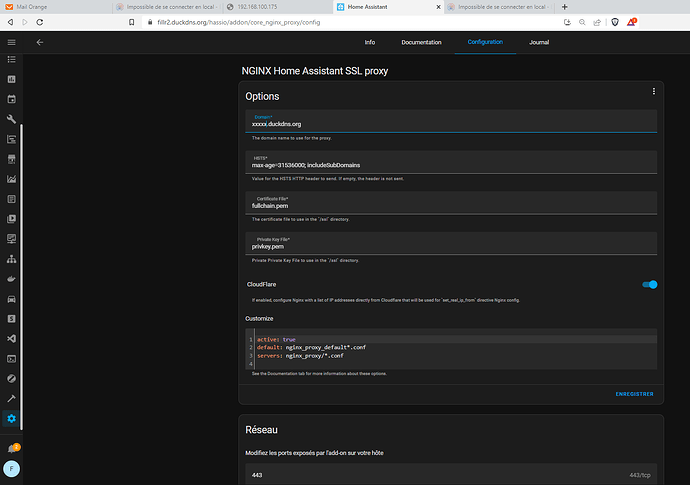690x485 pixels.
Task: Open the monitor dashboard sidebar icon
Action: point(11,239)
